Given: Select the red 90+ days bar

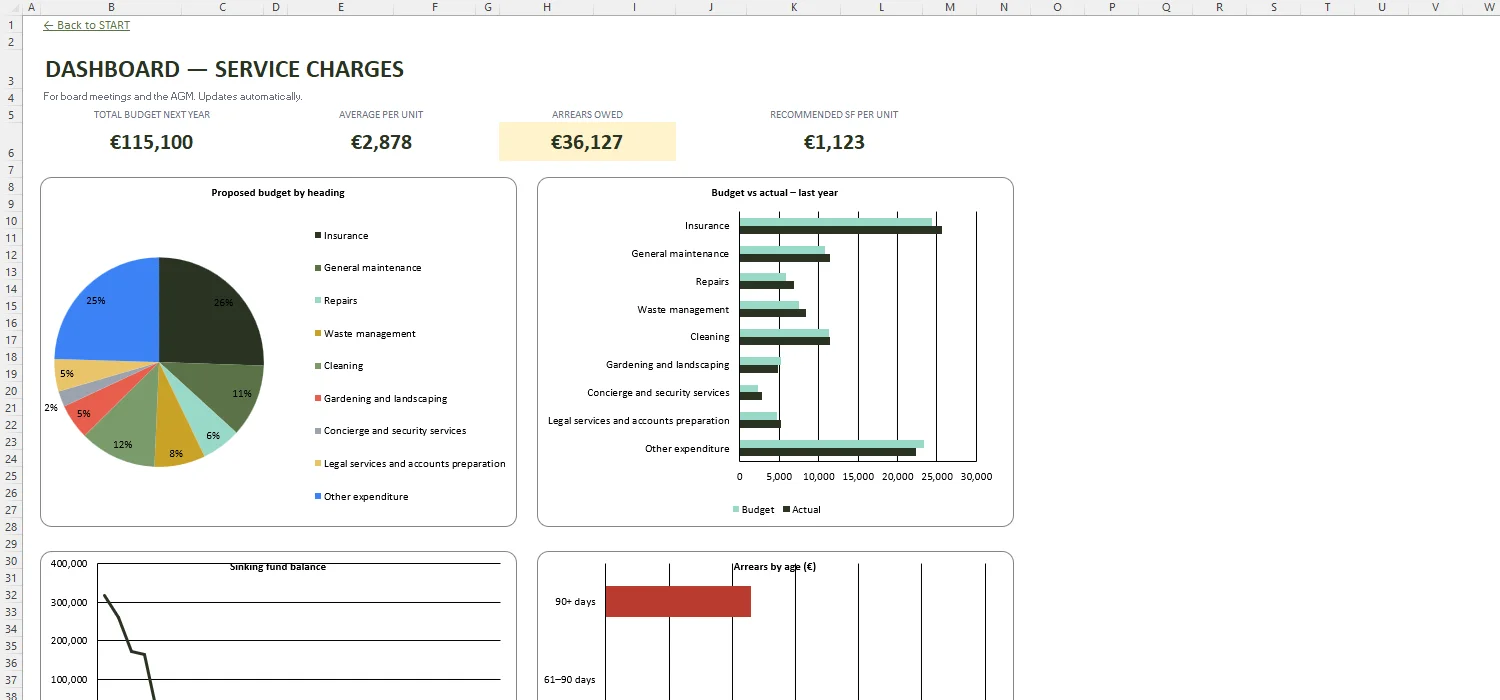Looking at the screenshot, I should point(678,602).
